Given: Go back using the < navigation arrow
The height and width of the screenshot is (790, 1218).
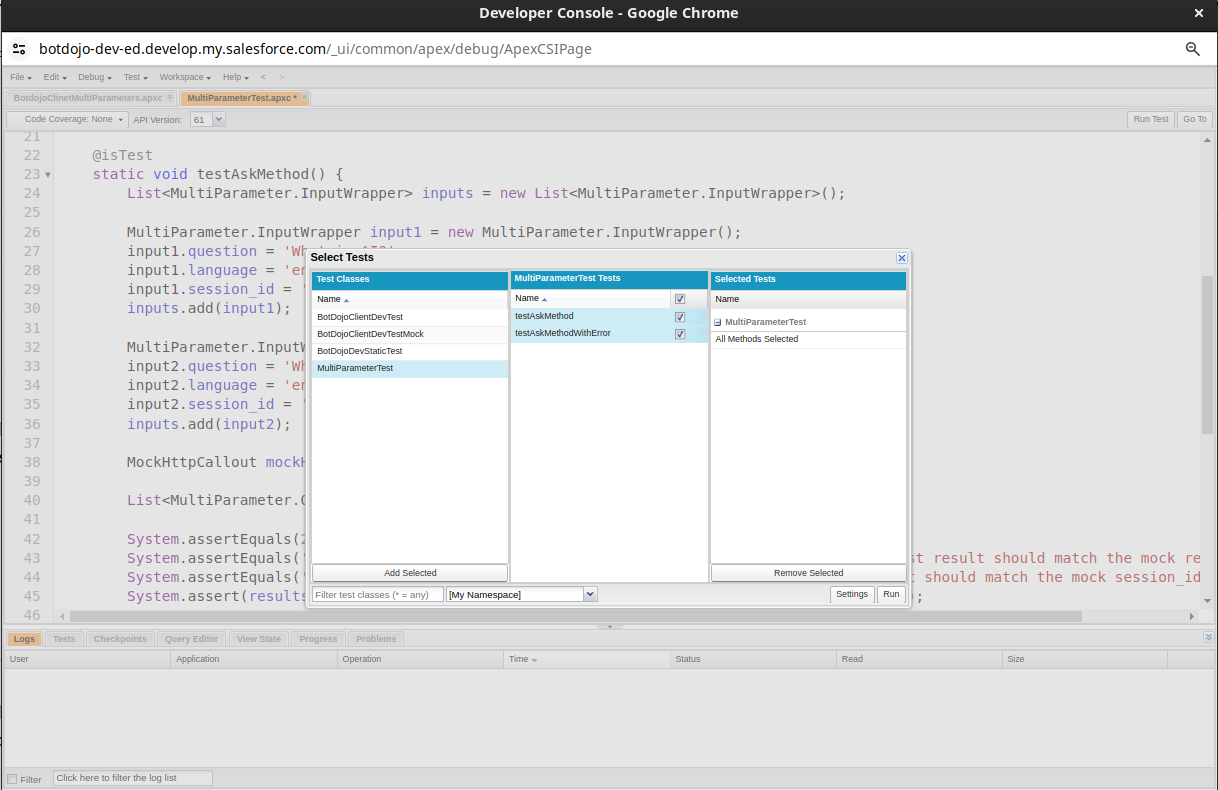Looking at the screenshot, I should click(x=263, y=77).
